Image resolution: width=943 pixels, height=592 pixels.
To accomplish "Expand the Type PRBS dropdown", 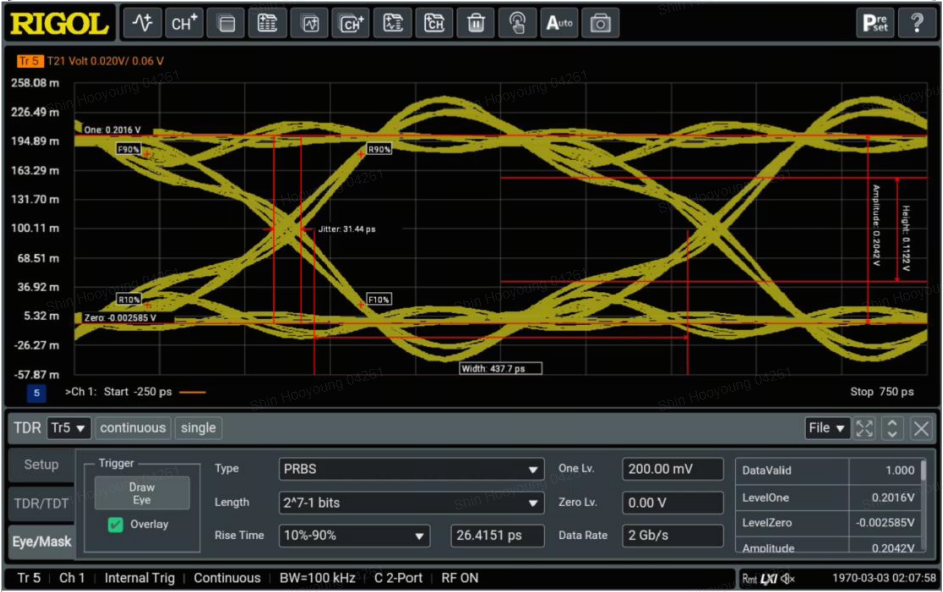I will tap(411, 469).
